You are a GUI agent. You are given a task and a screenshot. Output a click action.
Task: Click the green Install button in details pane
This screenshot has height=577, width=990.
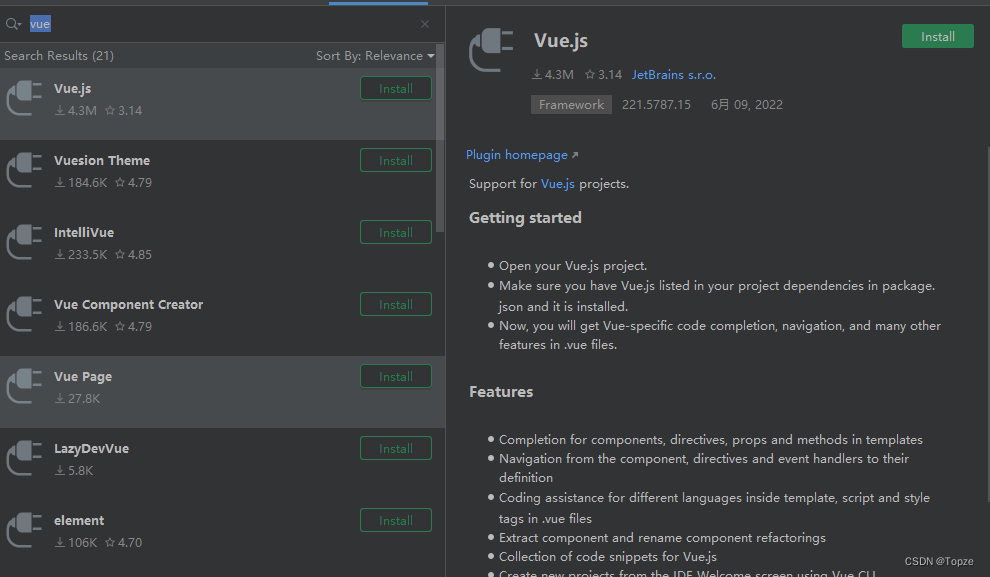pyautogui.click(x=938, y=37)
